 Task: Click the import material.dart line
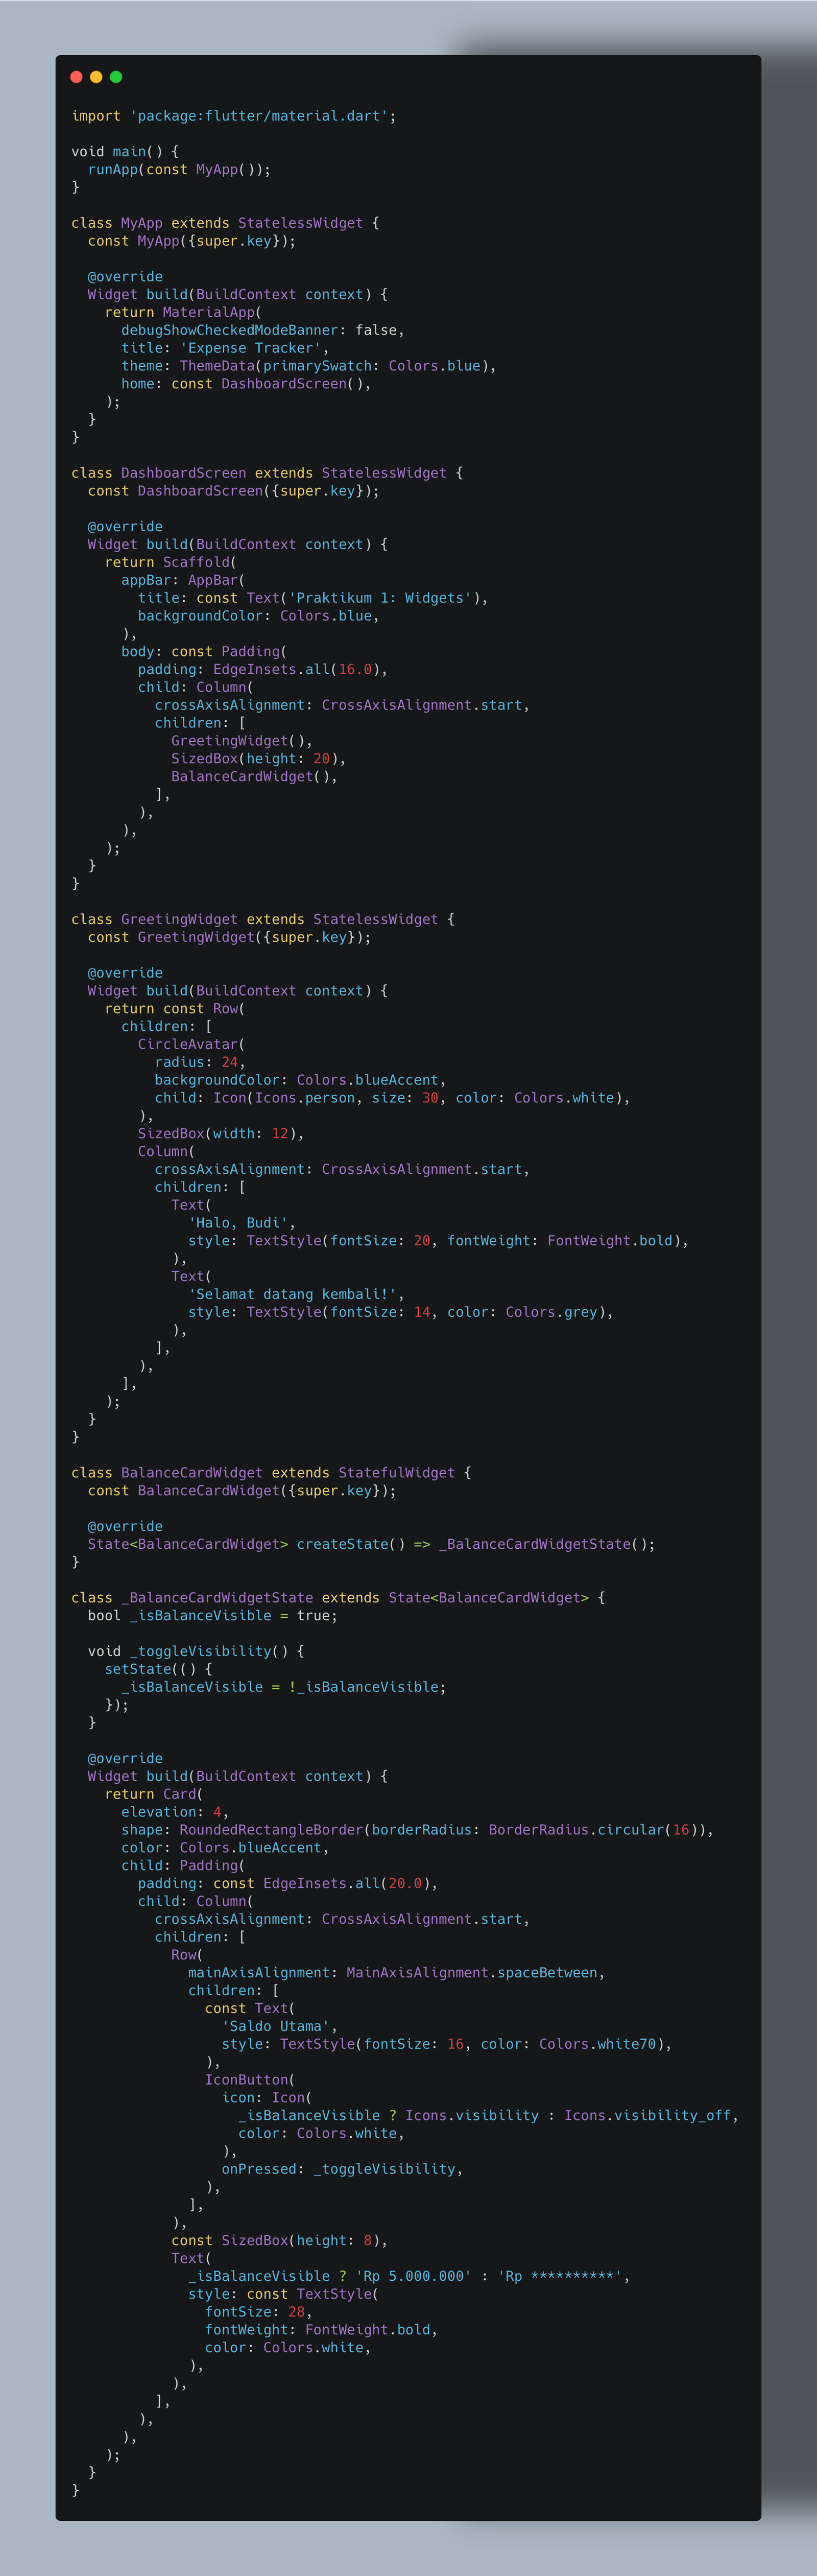(x=234, y=116)
